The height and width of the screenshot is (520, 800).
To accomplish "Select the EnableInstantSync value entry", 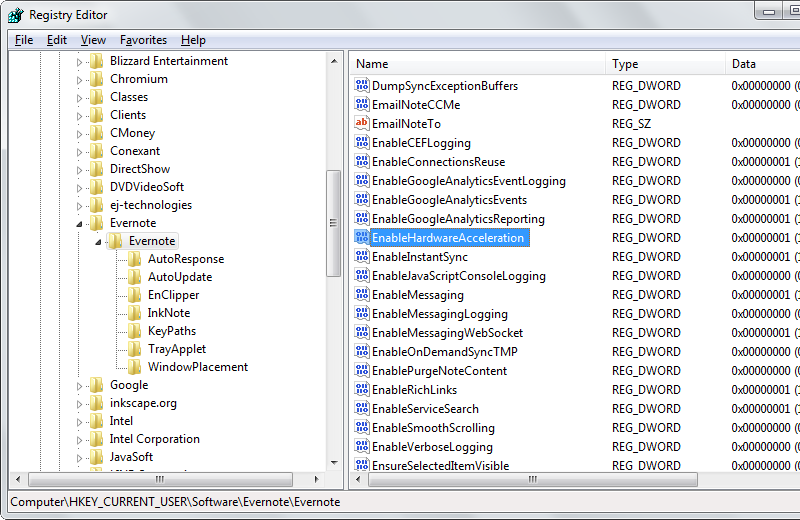I will tap(419, 257).
